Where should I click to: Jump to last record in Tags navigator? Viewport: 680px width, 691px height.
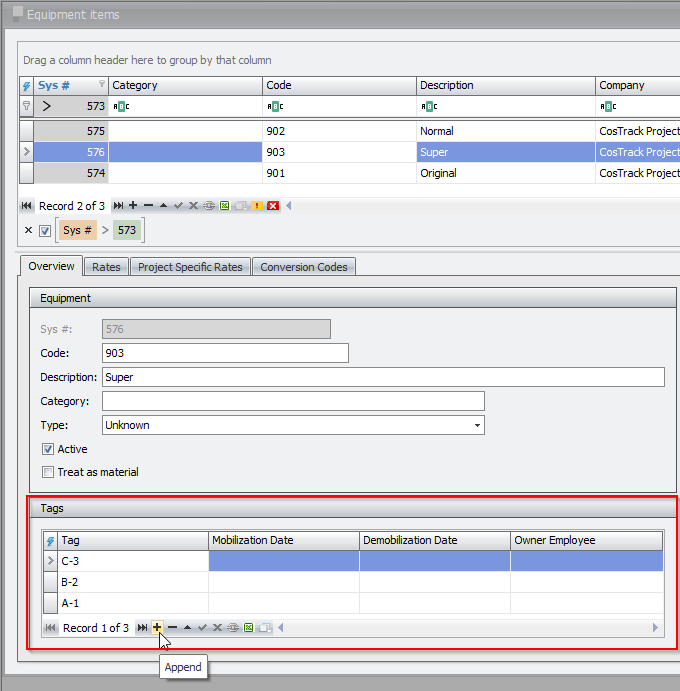tap(142, 628)
